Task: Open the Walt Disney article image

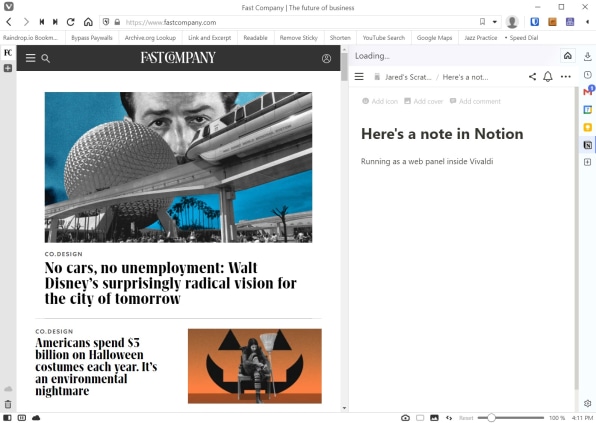Action: (178, 167)
